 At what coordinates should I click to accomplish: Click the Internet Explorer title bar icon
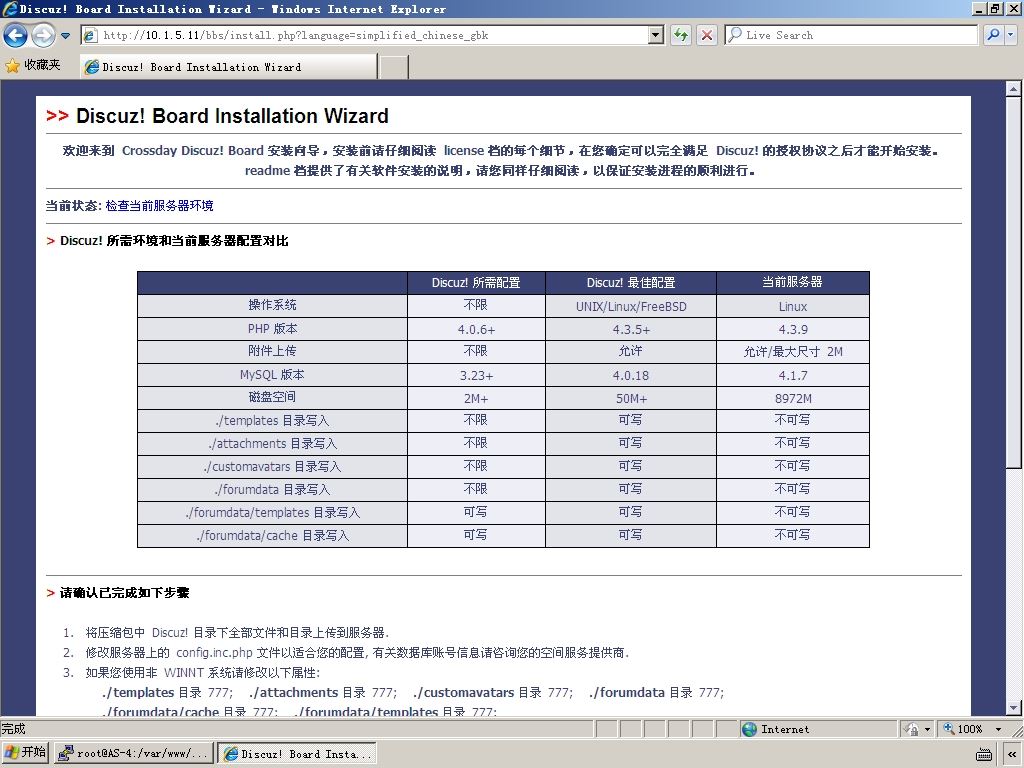9,8
